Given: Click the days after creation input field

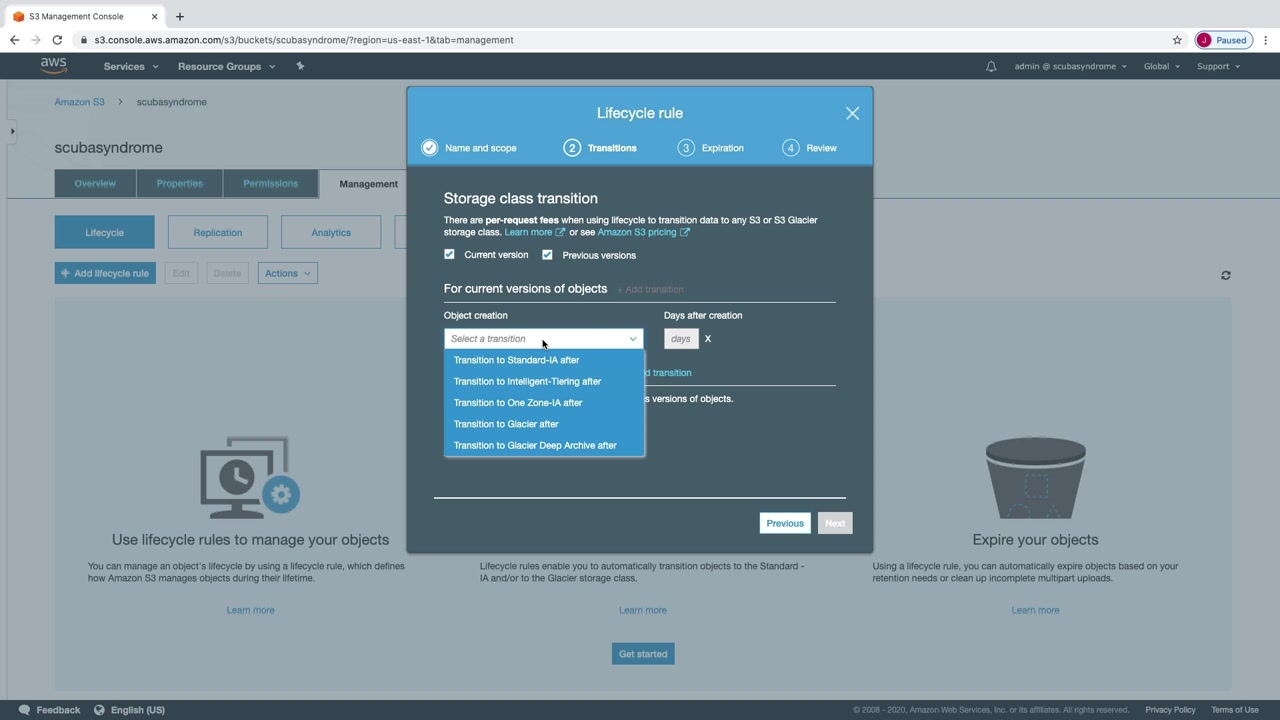Looking at the screenshot, I should [x=681, y=339].
